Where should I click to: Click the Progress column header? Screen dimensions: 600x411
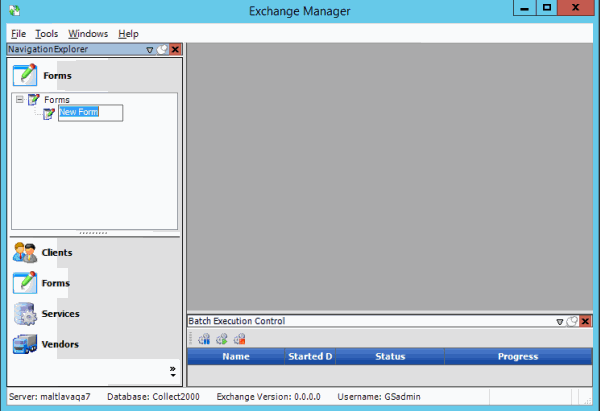point(517,356)
